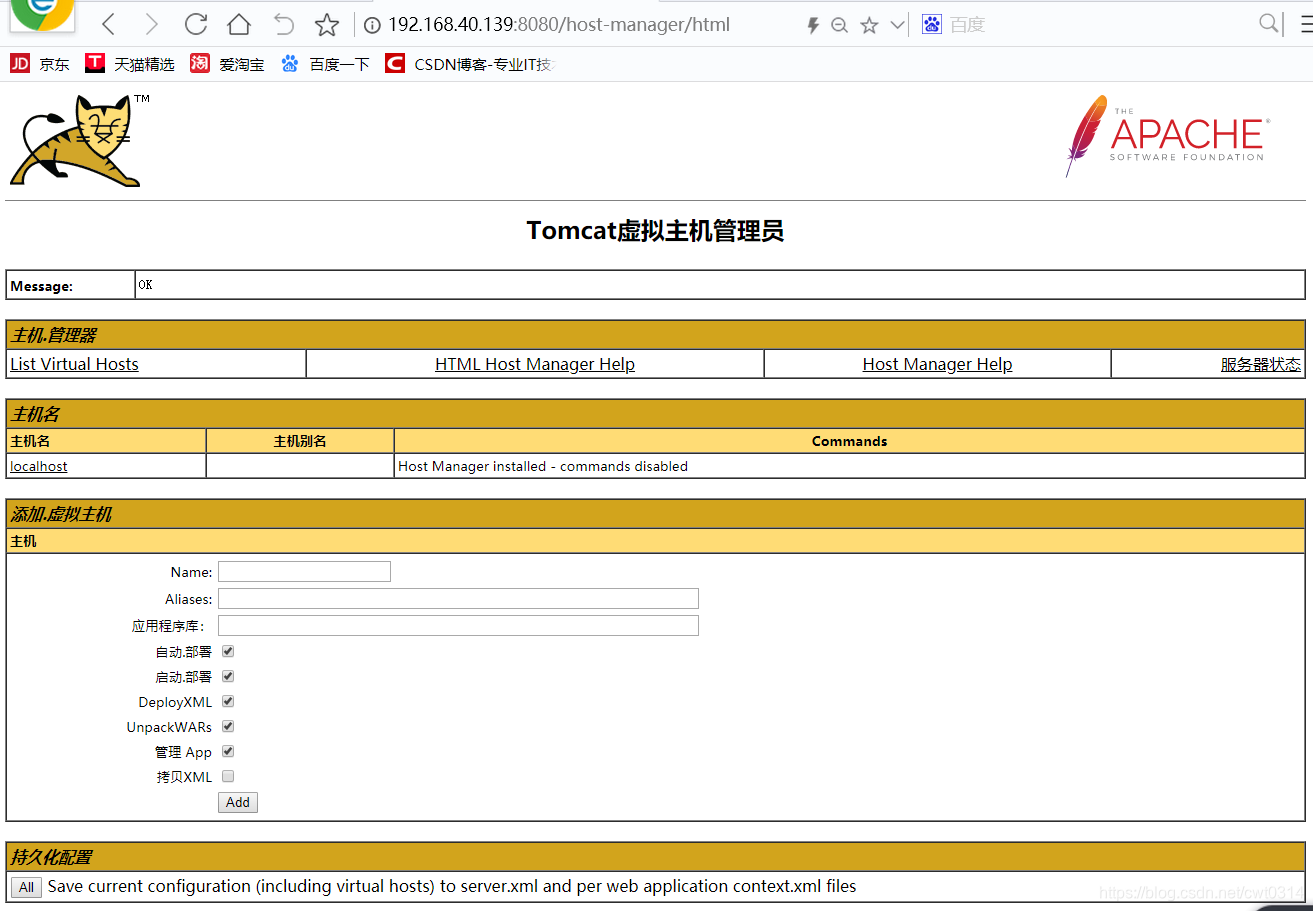Click the localhost host name link
1313x911 pixels.
39,466
